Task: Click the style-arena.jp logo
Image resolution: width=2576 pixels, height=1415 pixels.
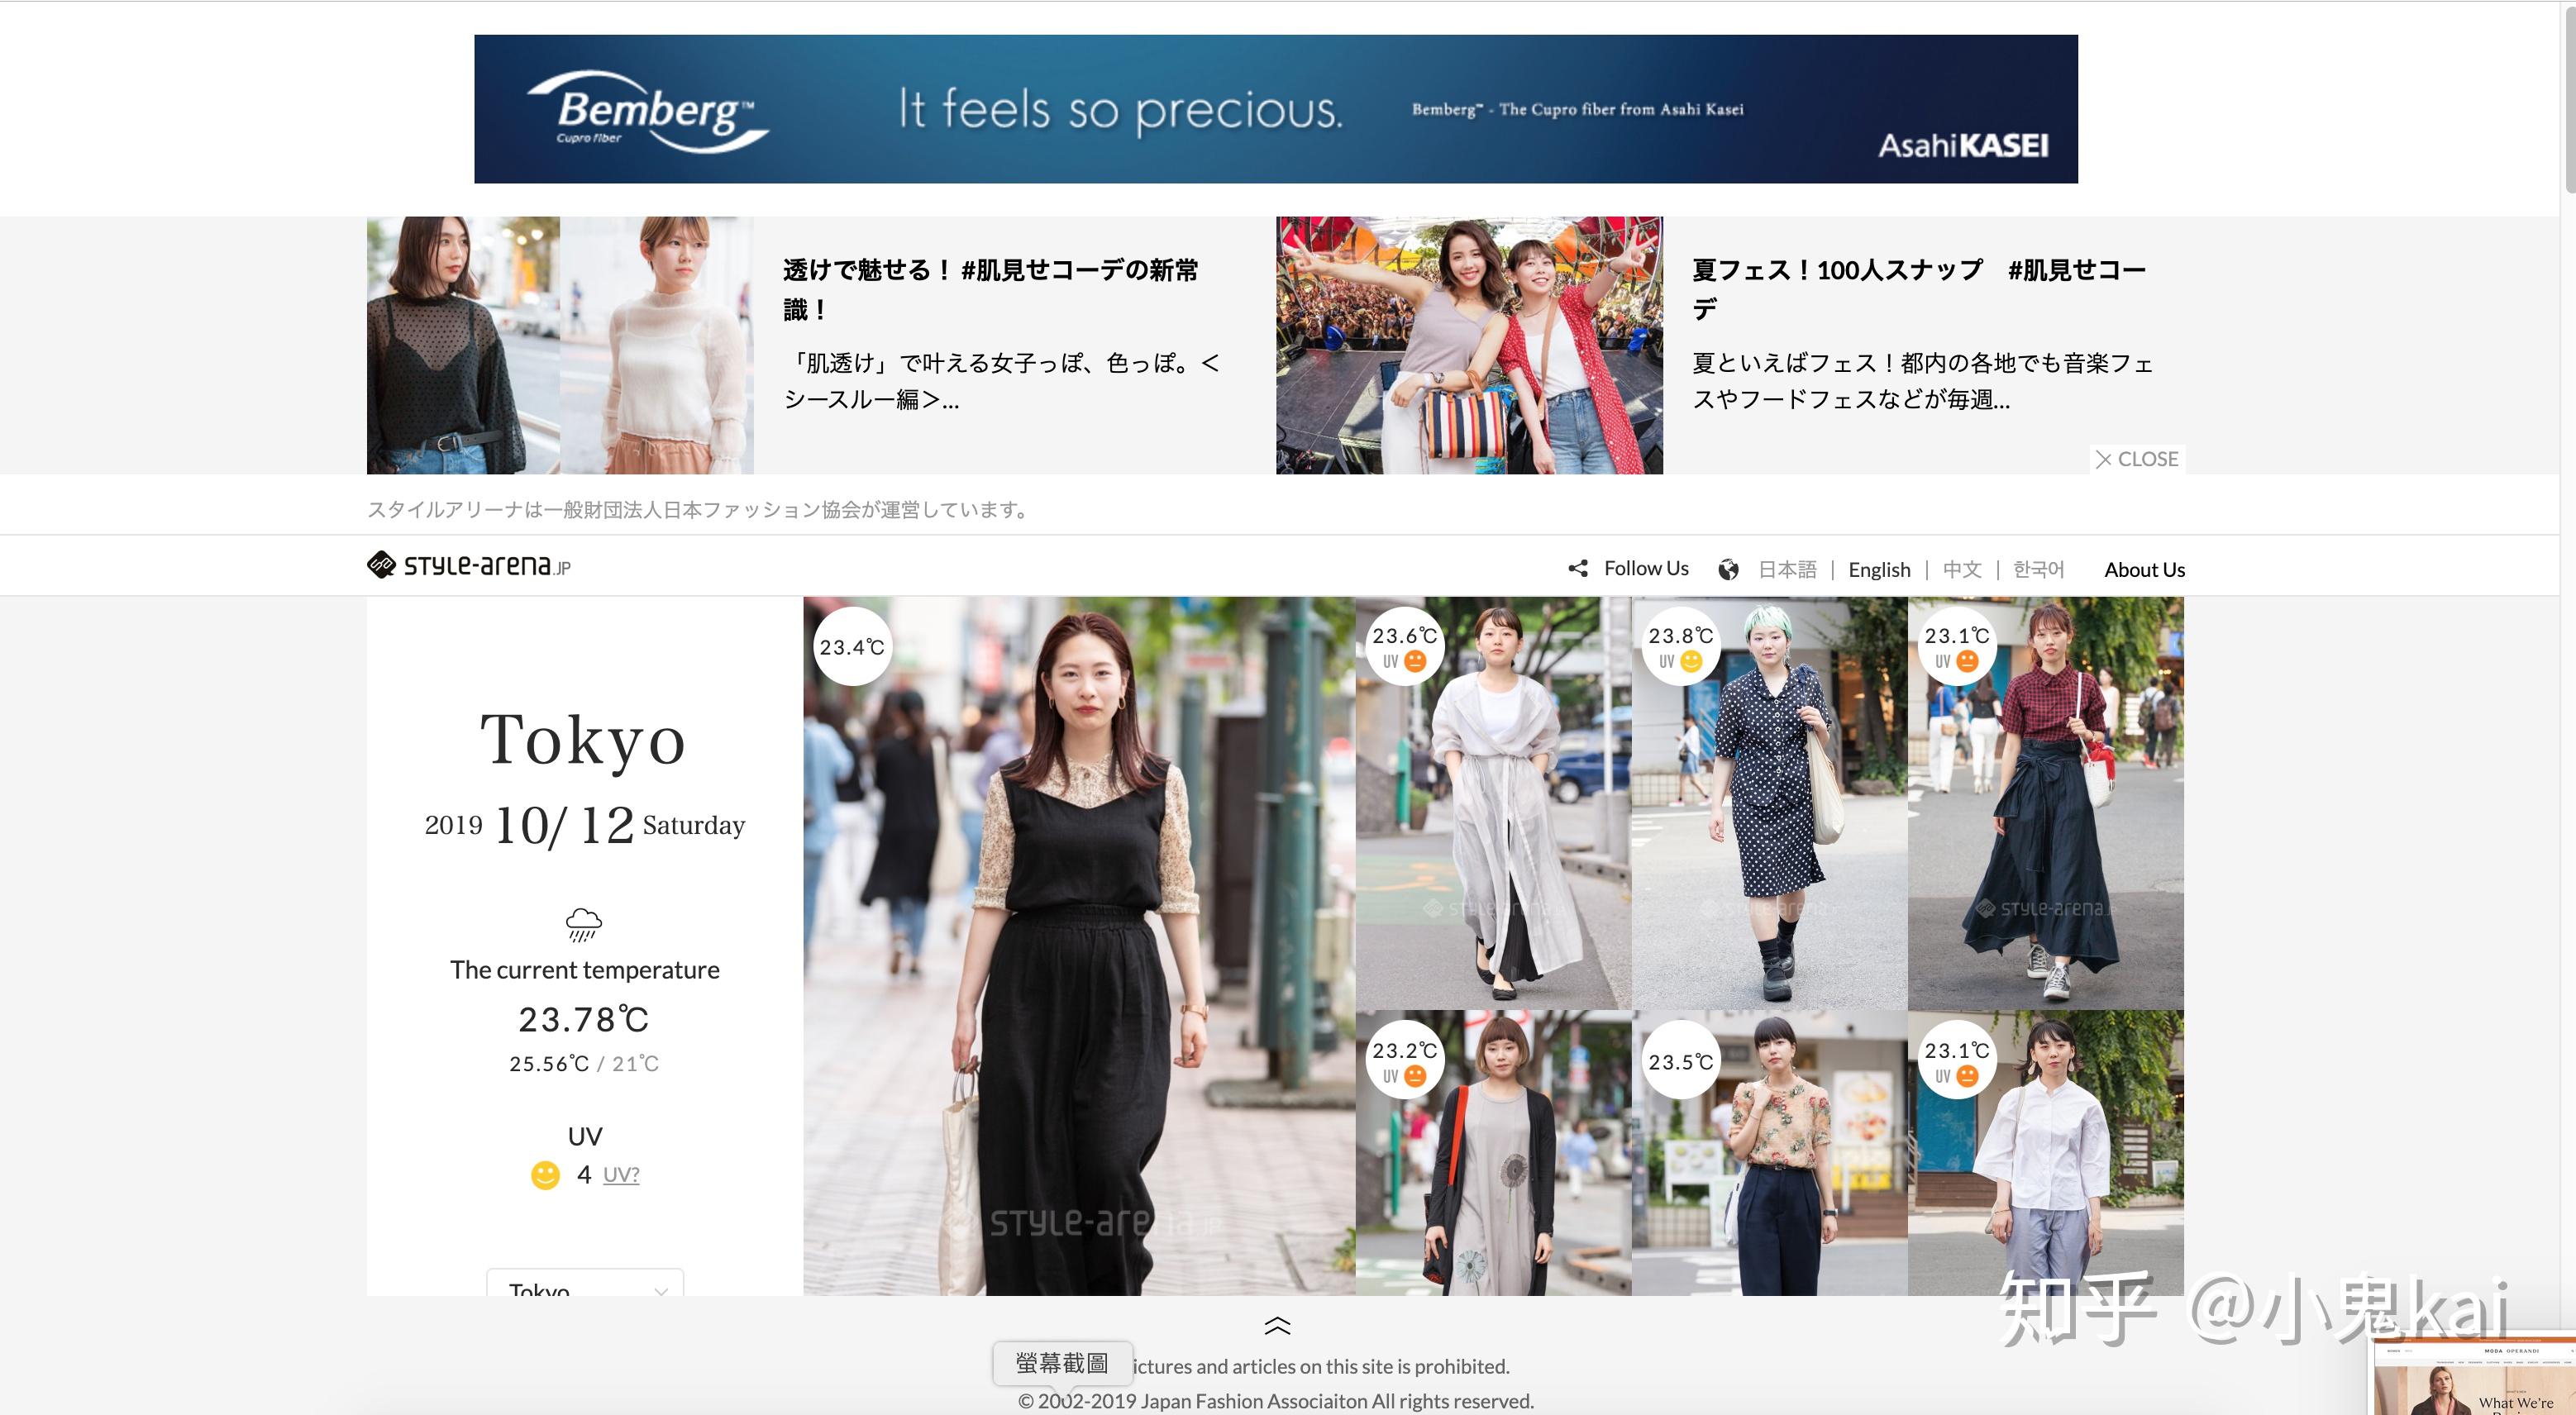Action: click(468, 566)
